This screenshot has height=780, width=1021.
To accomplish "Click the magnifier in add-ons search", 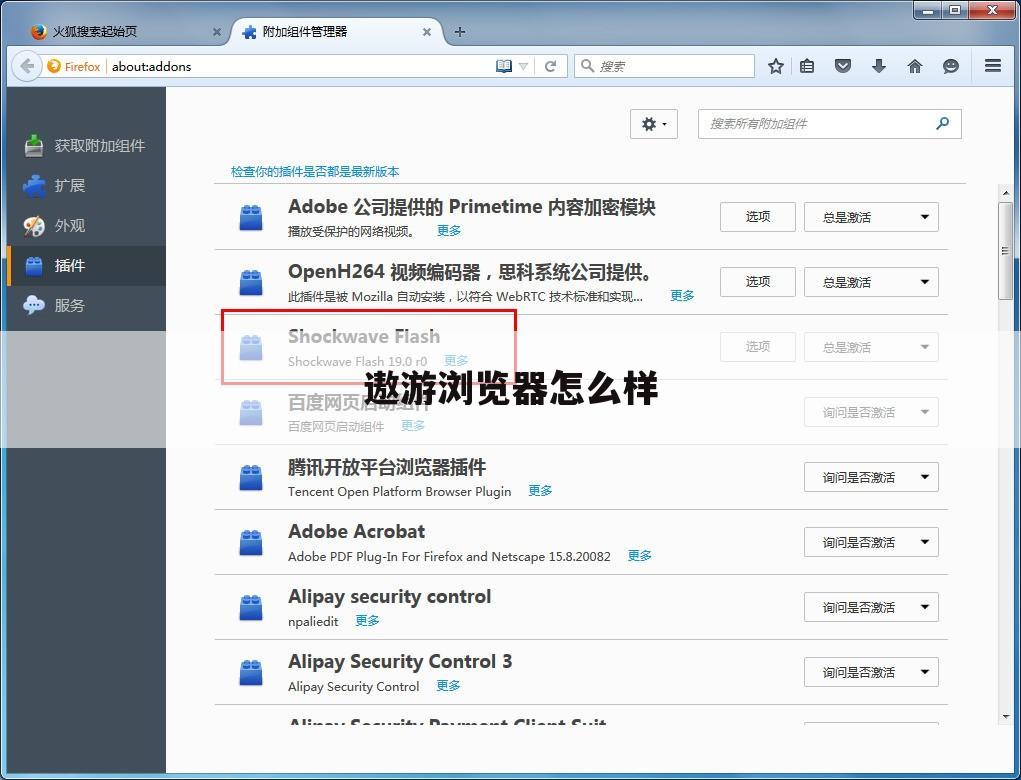I will 942,124.
